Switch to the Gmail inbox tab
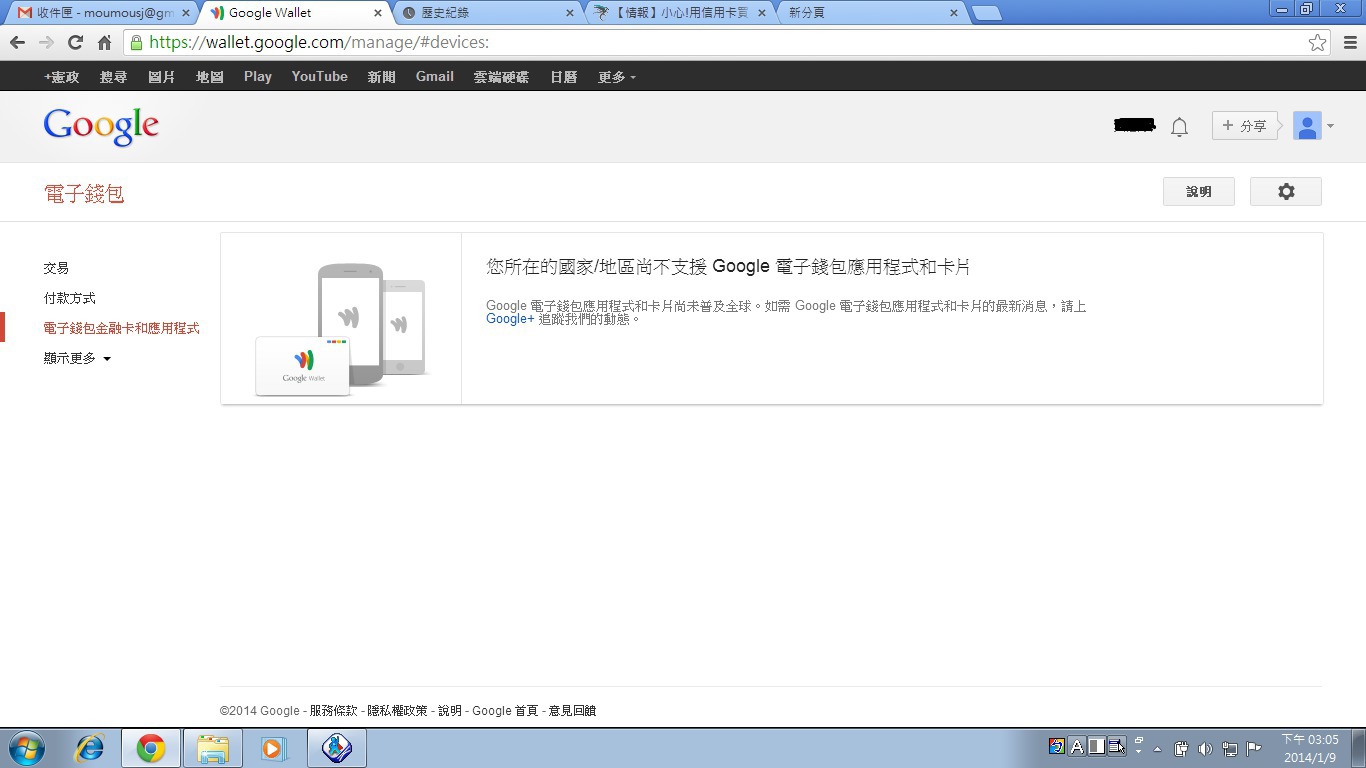The image size is (1366, 768). click(102, 13)
